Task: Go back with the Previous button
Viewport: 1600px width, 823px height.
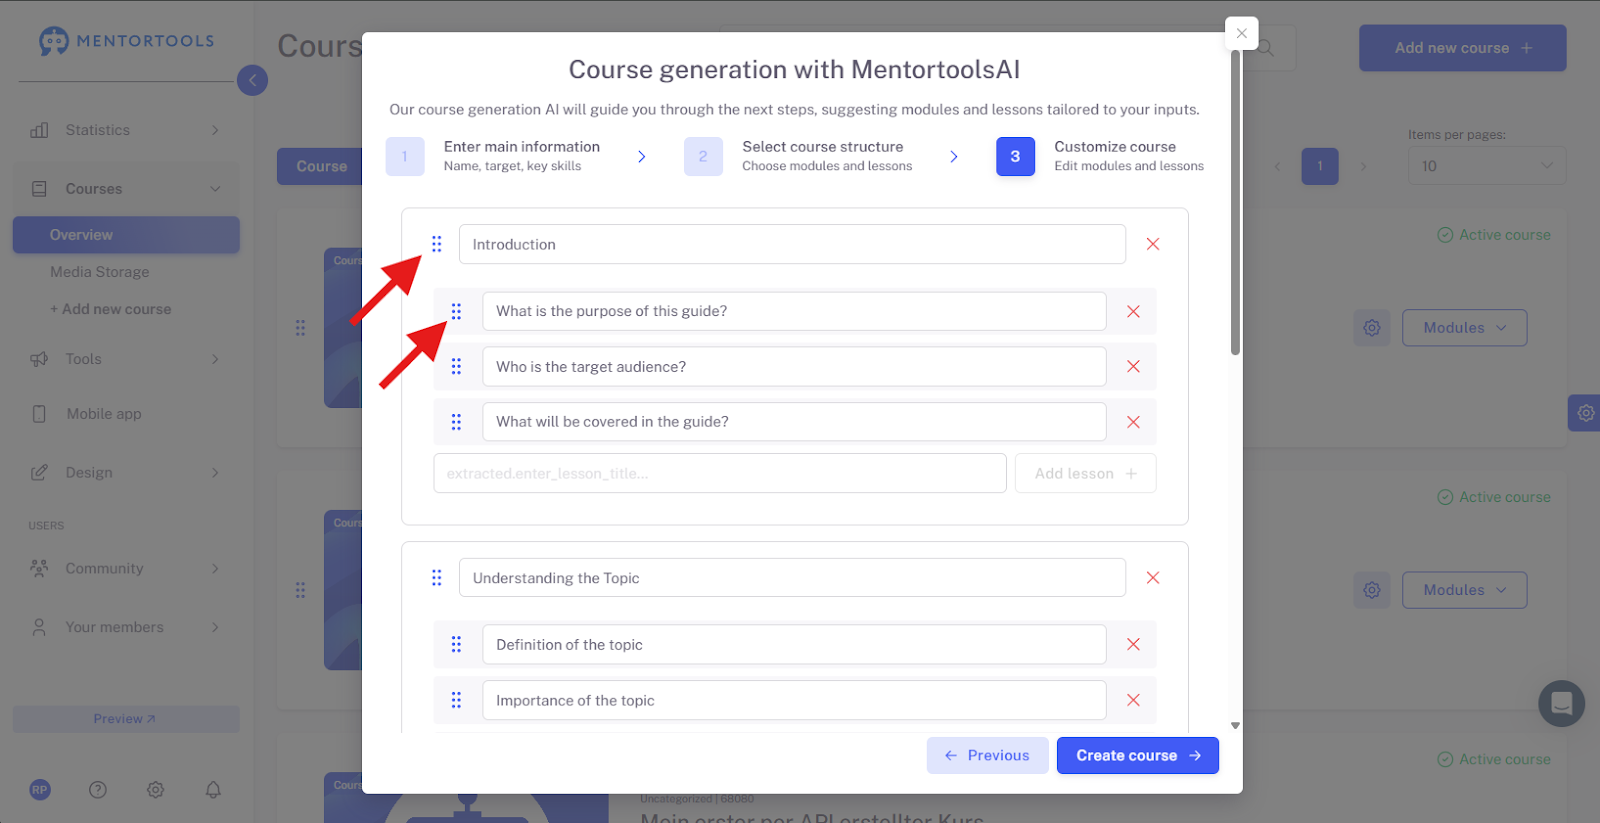Action: tap(987, 756)
